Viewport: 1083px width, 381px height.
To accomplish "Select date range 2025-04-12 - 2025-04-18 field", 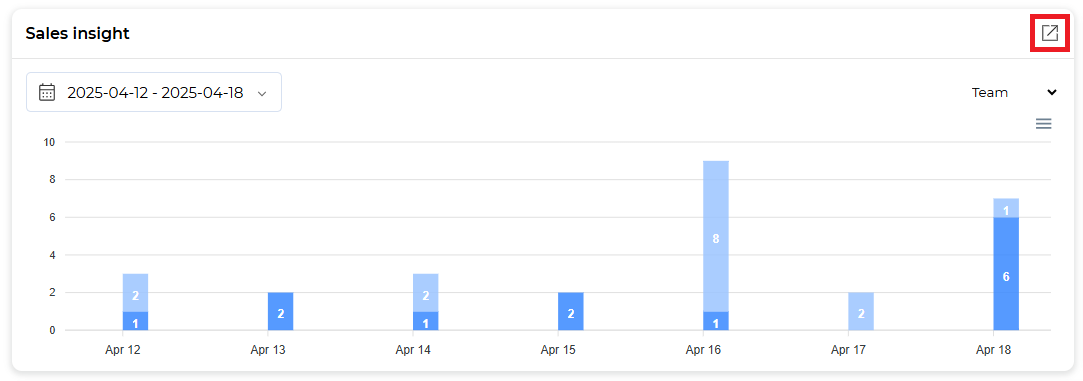I will tap(154, 92).
